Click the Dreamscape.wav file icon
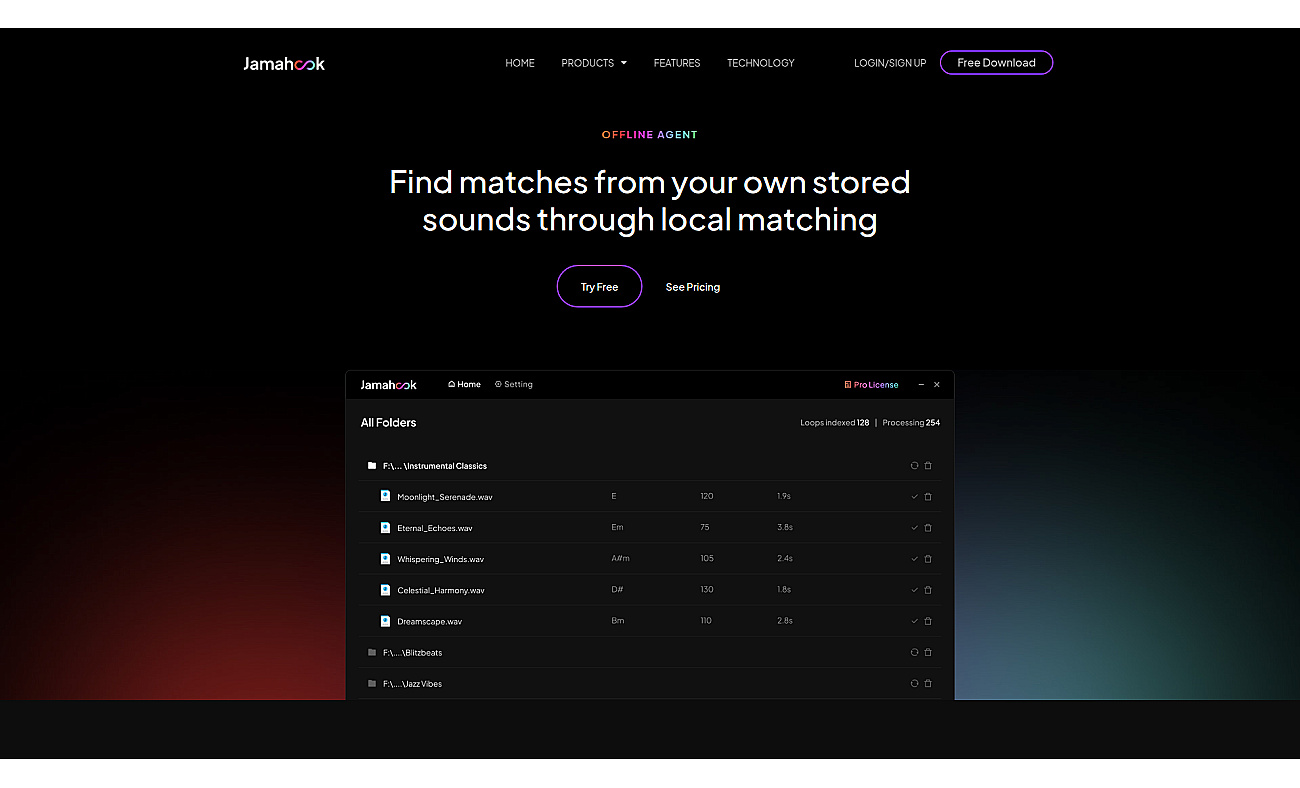 [x=385, y=621]
